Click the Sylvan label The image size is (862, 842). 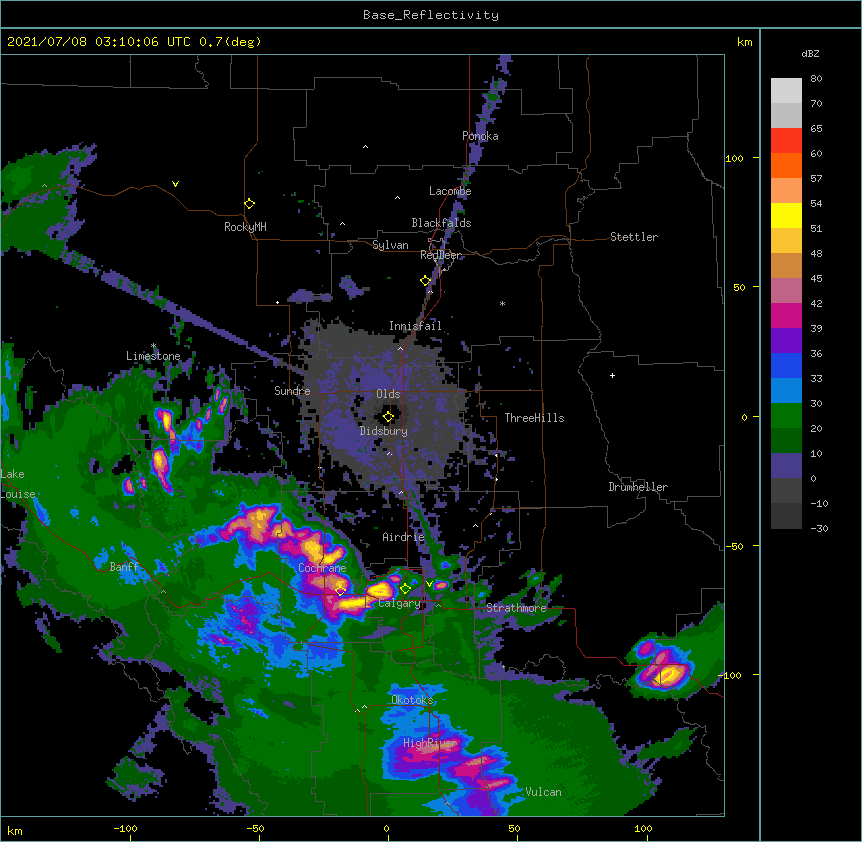[x=390, y=245]
